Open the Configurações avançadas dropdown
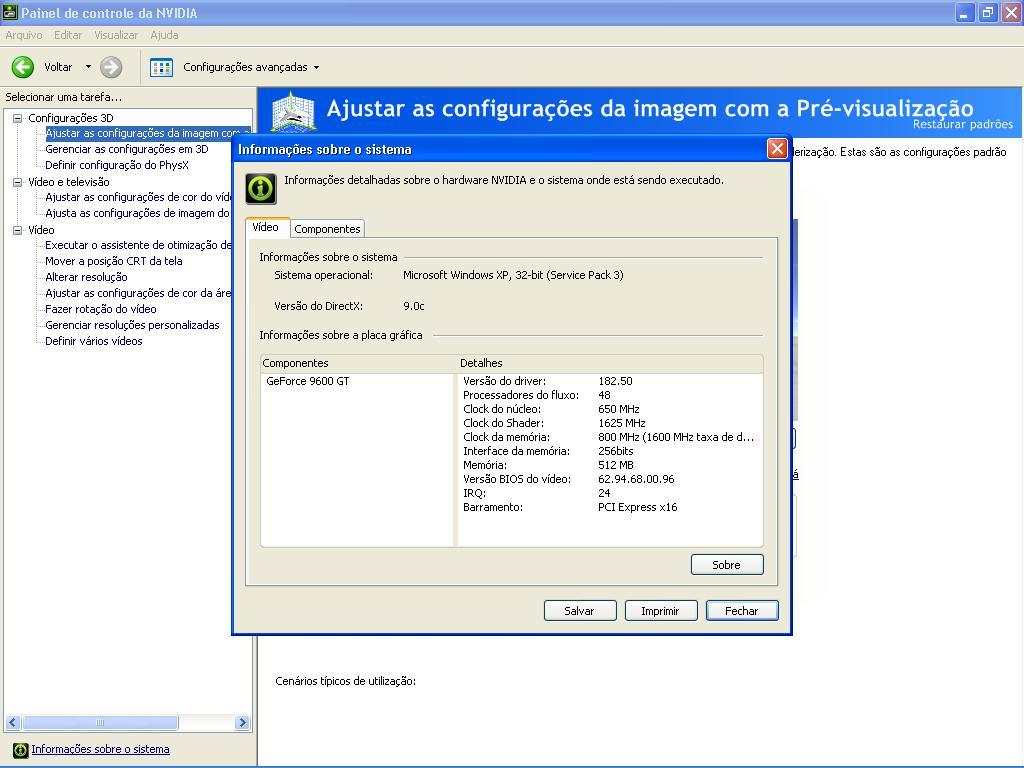The height and width of the screenshot is (768, 1024). point(317,67)
